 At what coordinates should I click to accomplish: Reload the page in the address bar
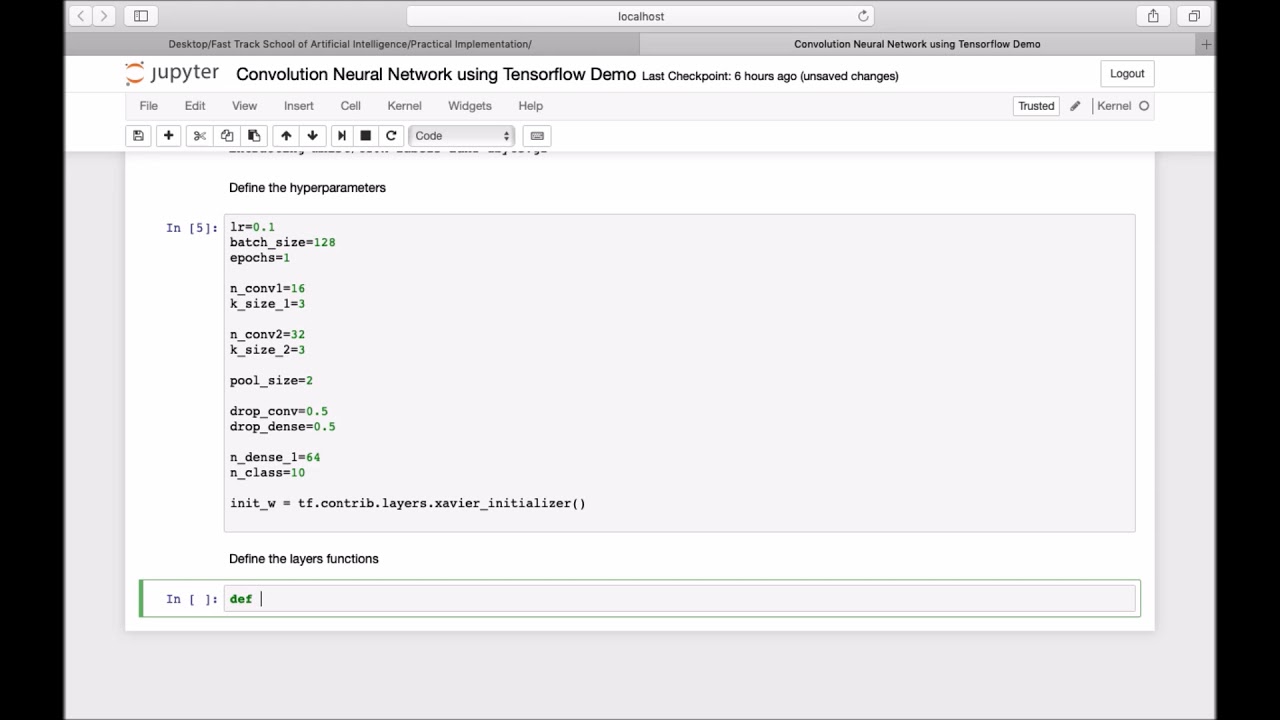[x=863, y=16]
